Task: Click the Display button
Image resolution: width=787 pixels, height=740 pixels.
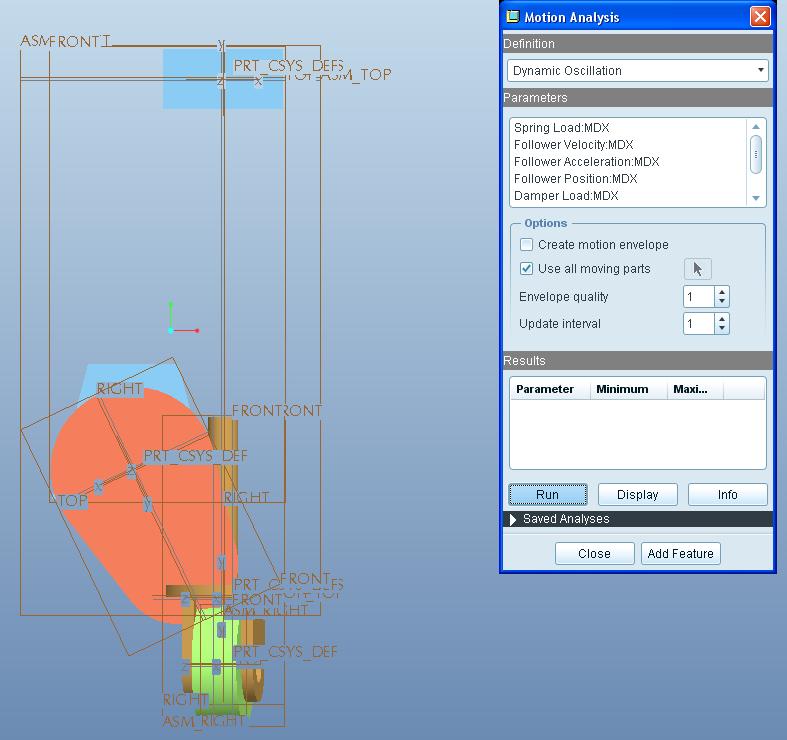Action: (x=637, y=495)
